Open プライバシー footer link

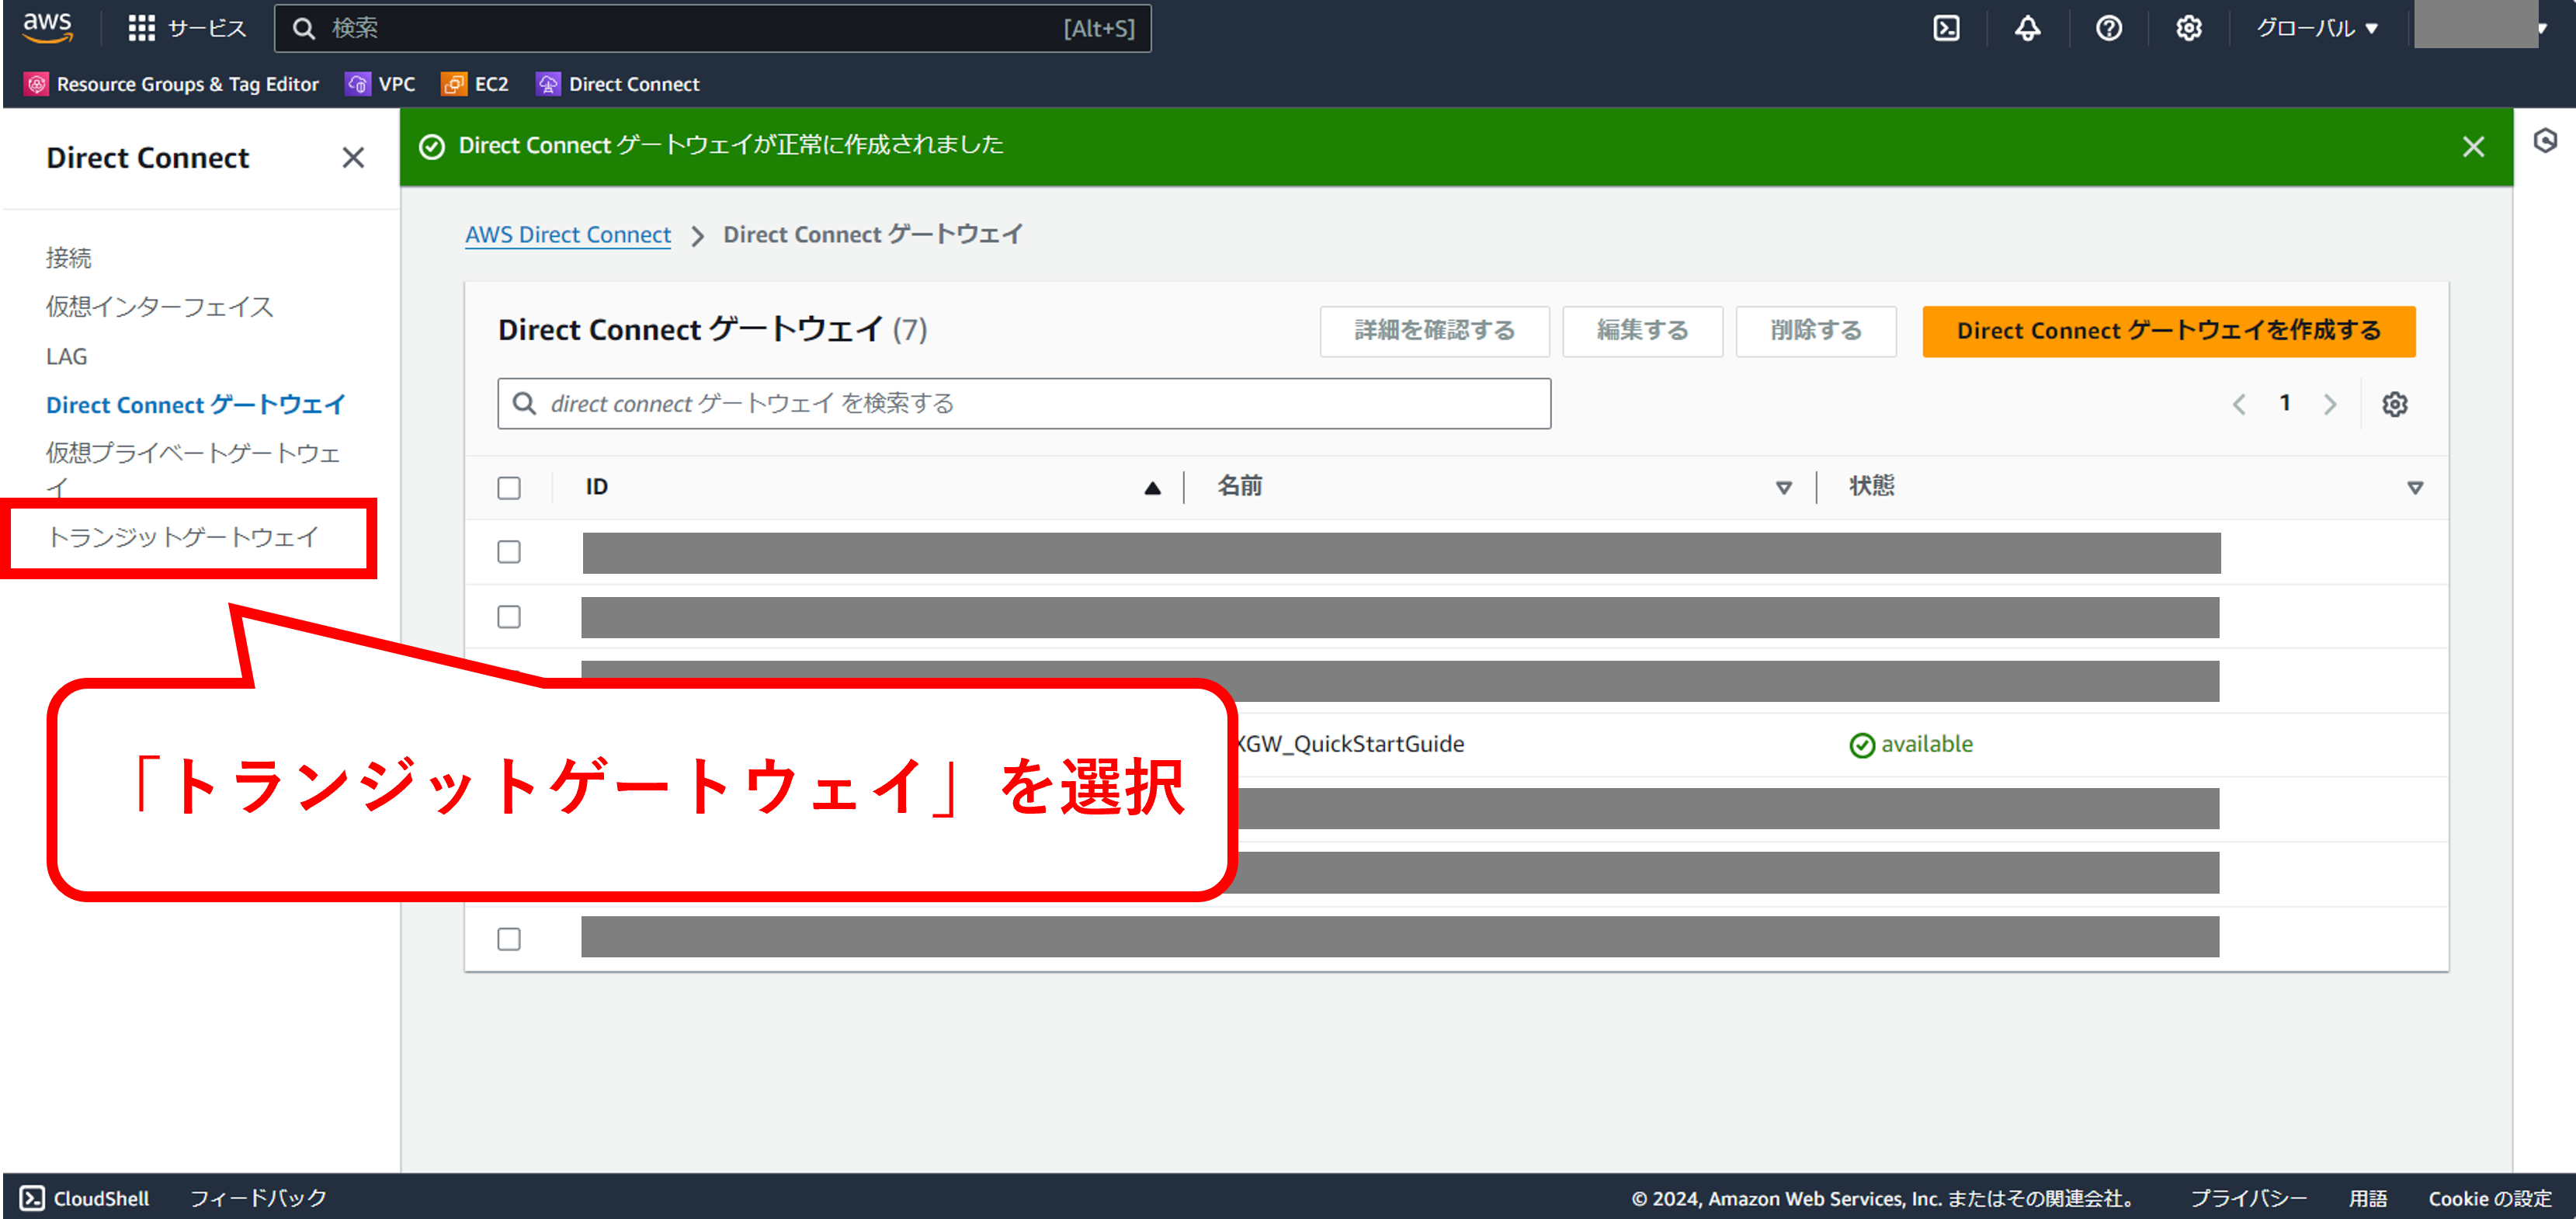pos(2248,1198)
